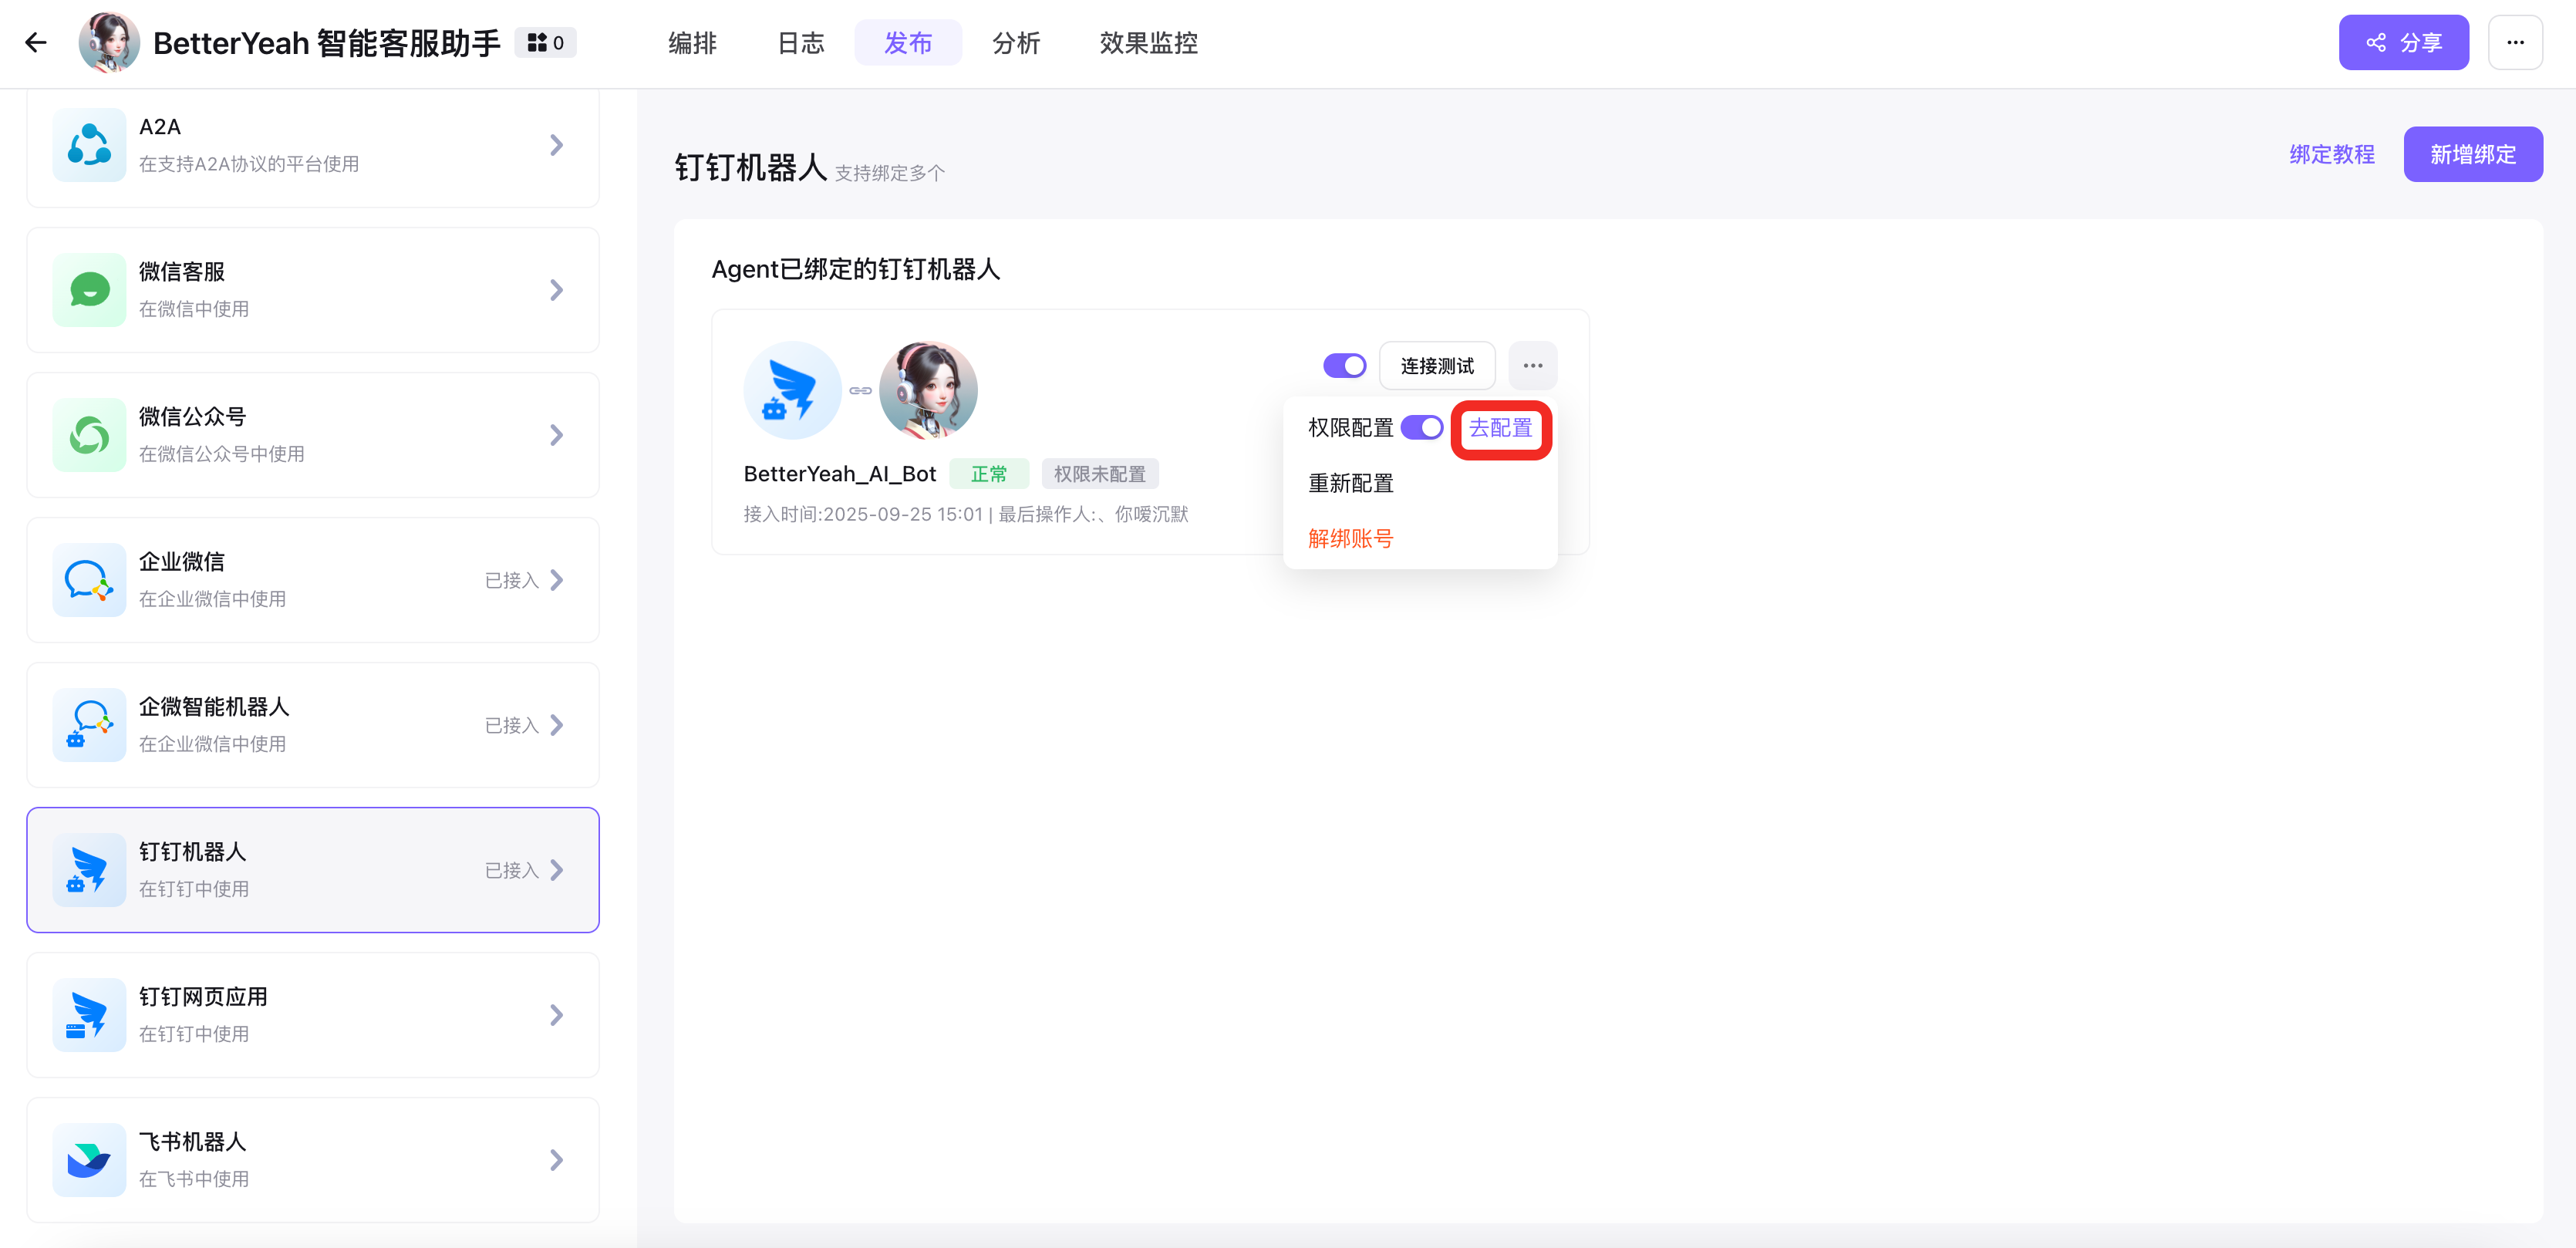This screenshot has width=2576, height=1248.
Task: Expand the 微信客服 channel chevron
Action: (557, 290)
